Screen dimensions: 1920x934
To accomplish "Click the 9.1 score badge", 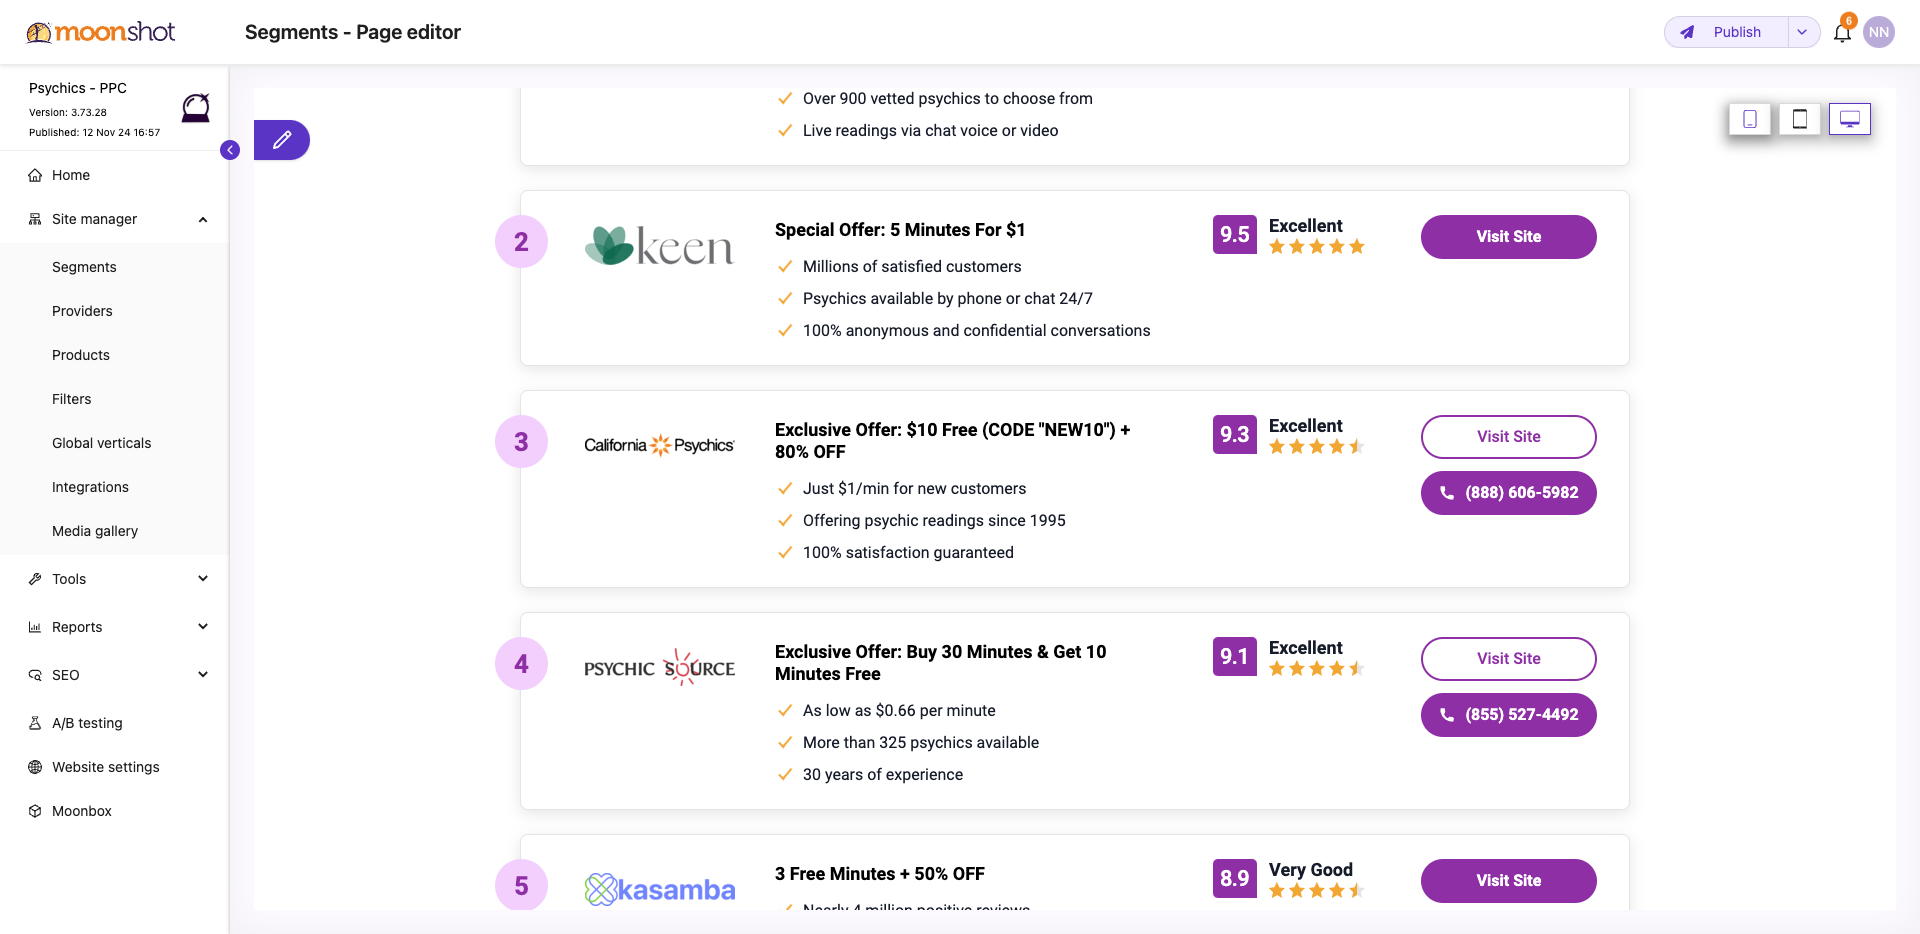I will point(1235,657).
